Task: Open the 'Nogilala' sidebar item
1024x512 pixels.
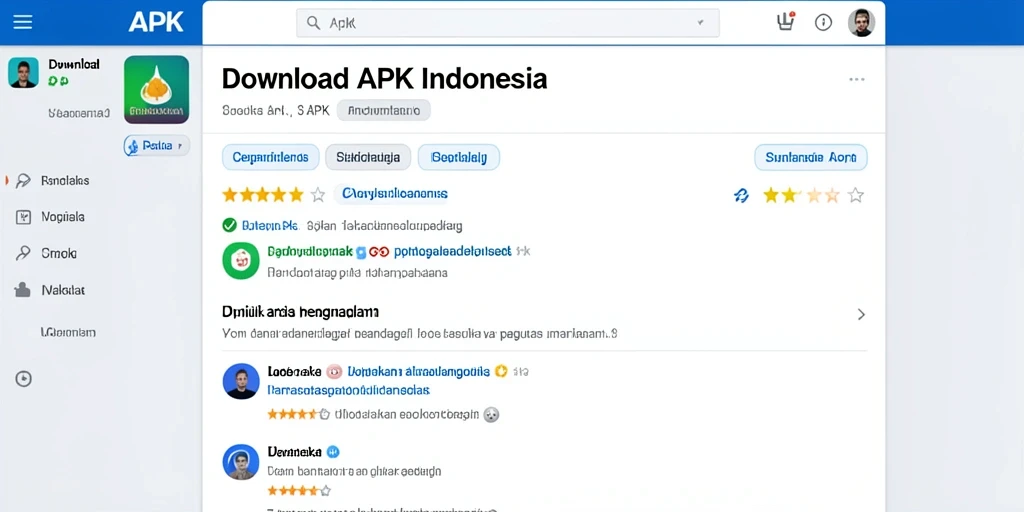Action: 63,217
